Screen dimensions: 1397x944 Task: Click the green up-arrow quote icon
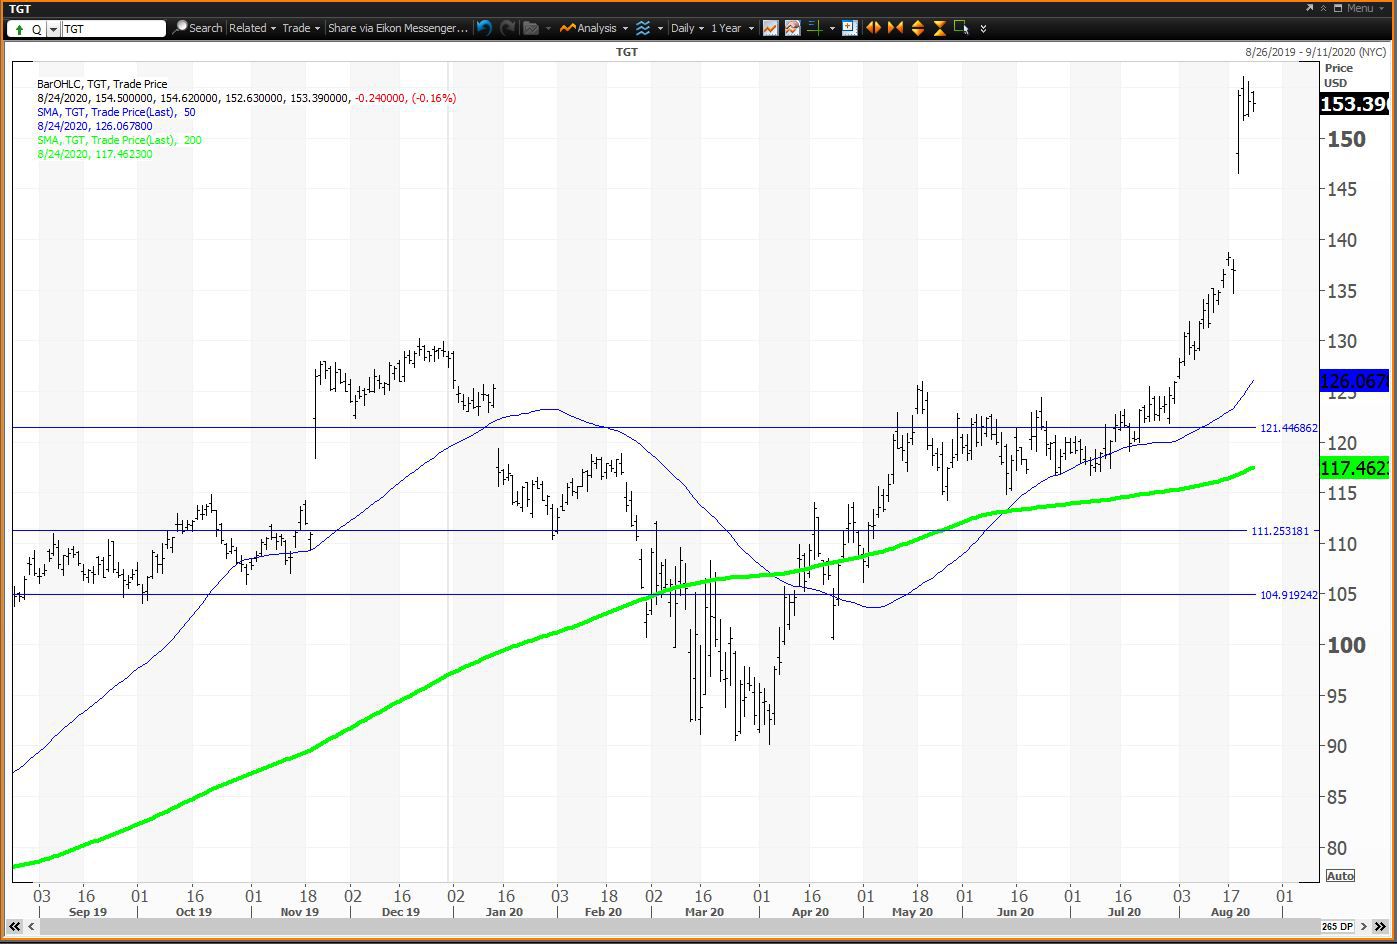tap(19, 29)
